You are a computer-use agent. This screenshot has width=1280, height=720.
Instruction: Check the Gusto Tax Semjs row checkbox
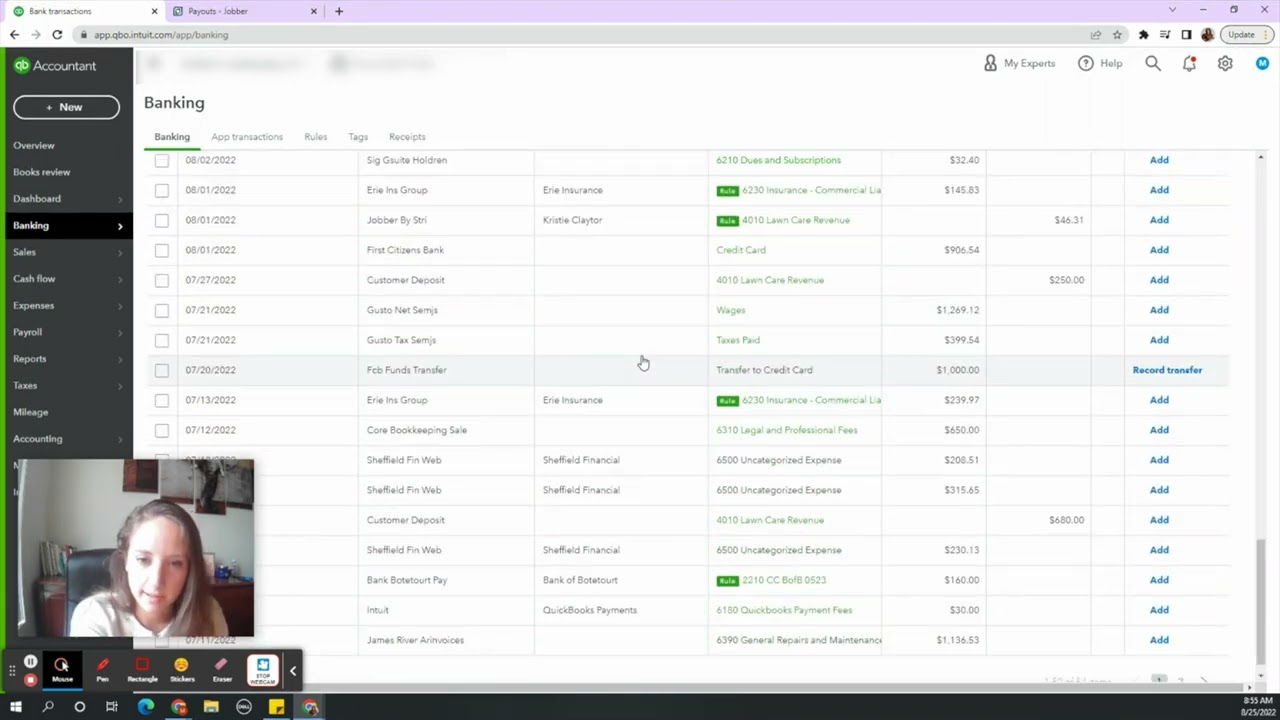click(162, 340)
